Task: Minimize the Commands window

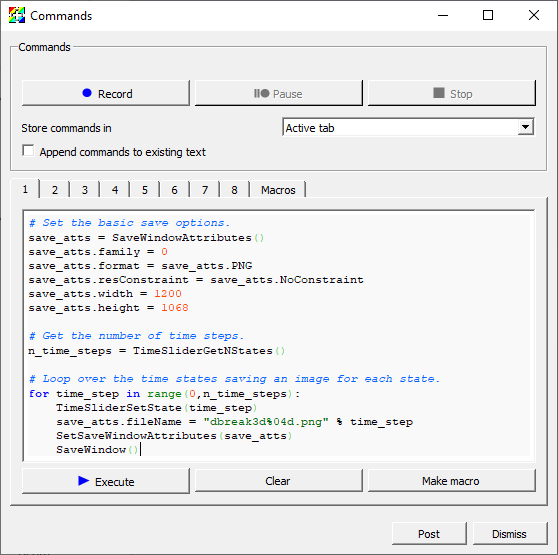Action: [x=443, y=15]
